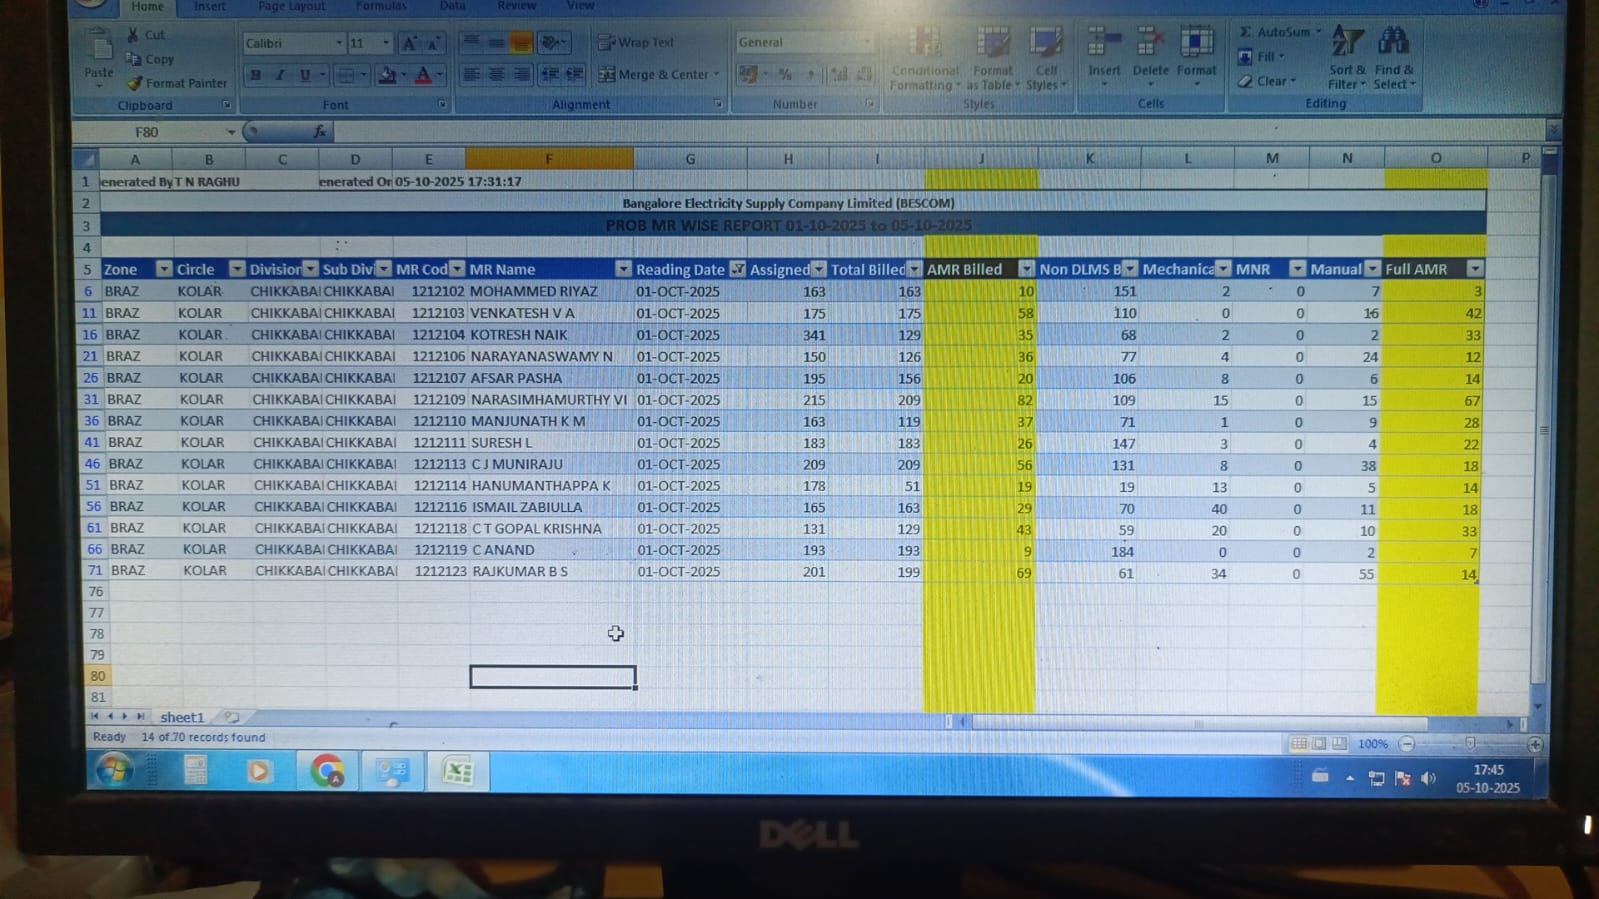Switch to the Page Layout ribbon tab
The height and width of the screenshot is (899, 1599).
[x=291, y=6]
